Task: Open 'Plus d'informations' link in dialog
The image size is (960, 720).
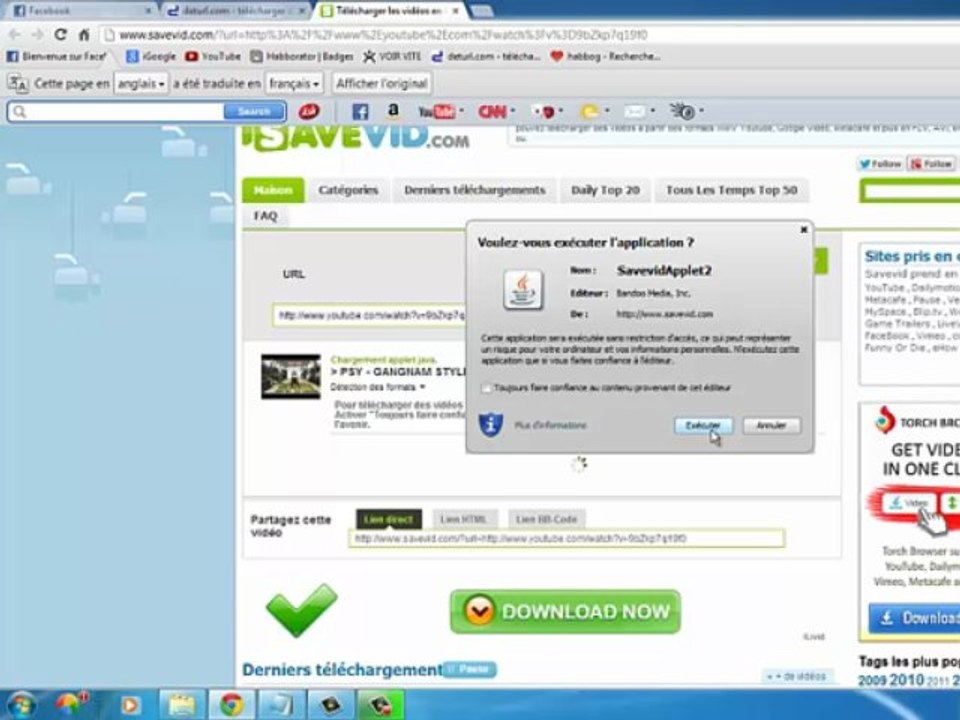Action: [x=550, y=425]
